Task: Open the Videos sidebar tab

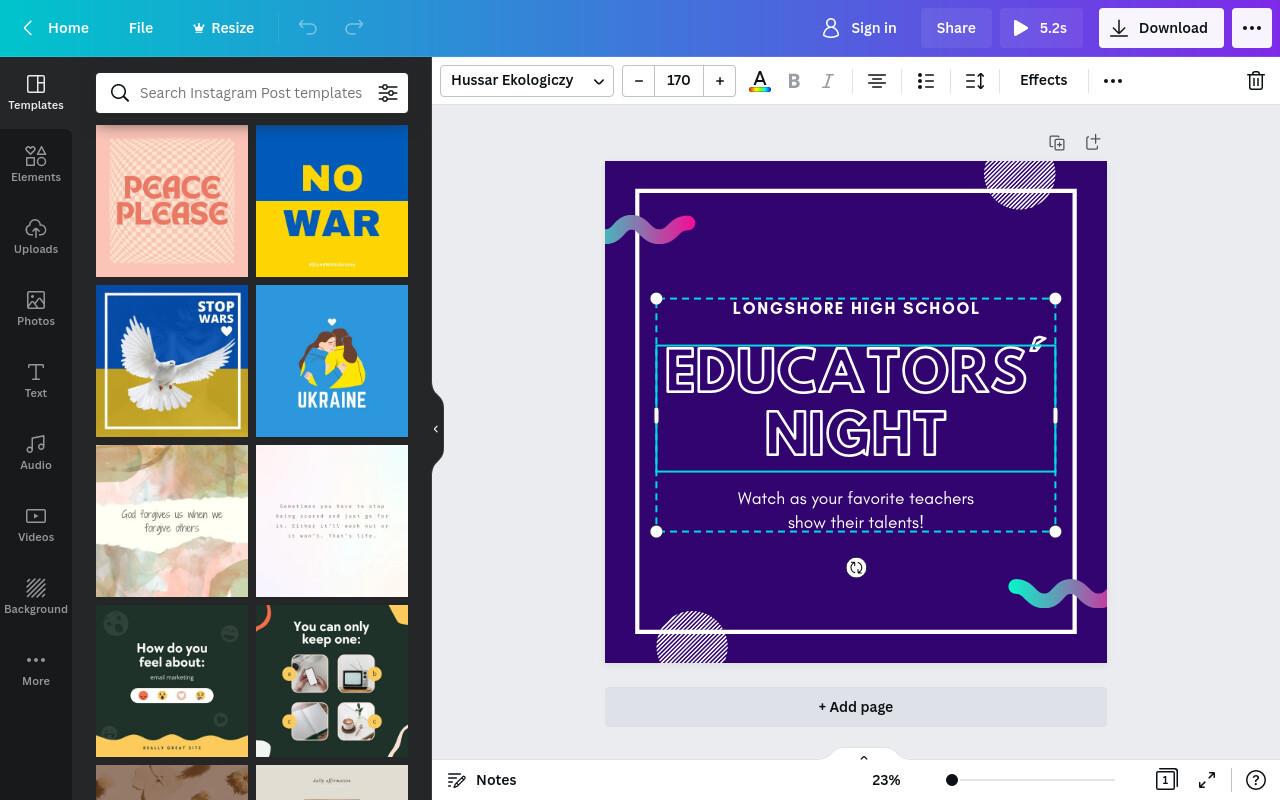Action: pyautogui.click(x=36, y=525)
